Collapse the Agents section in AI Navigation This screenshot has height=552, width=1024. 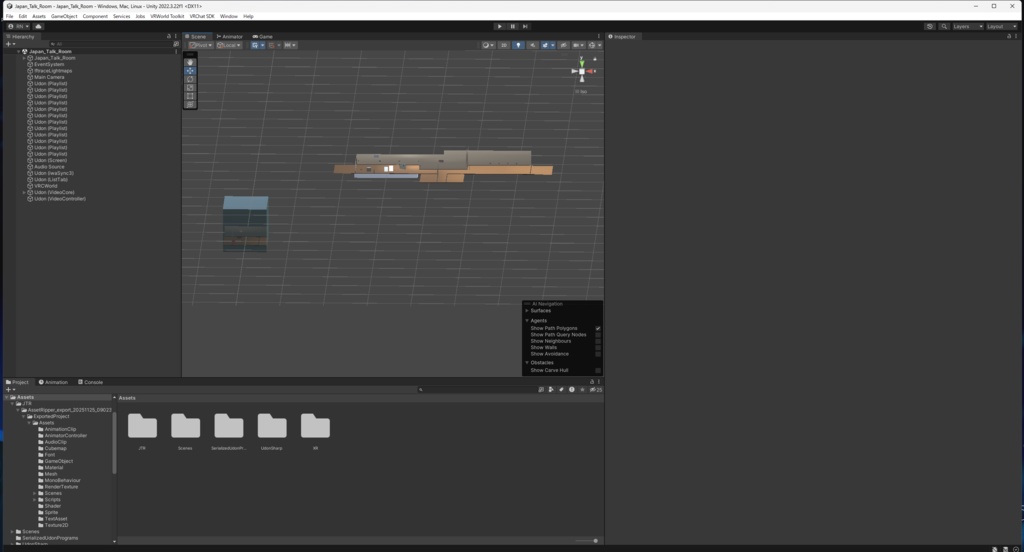tap(527, 321)
